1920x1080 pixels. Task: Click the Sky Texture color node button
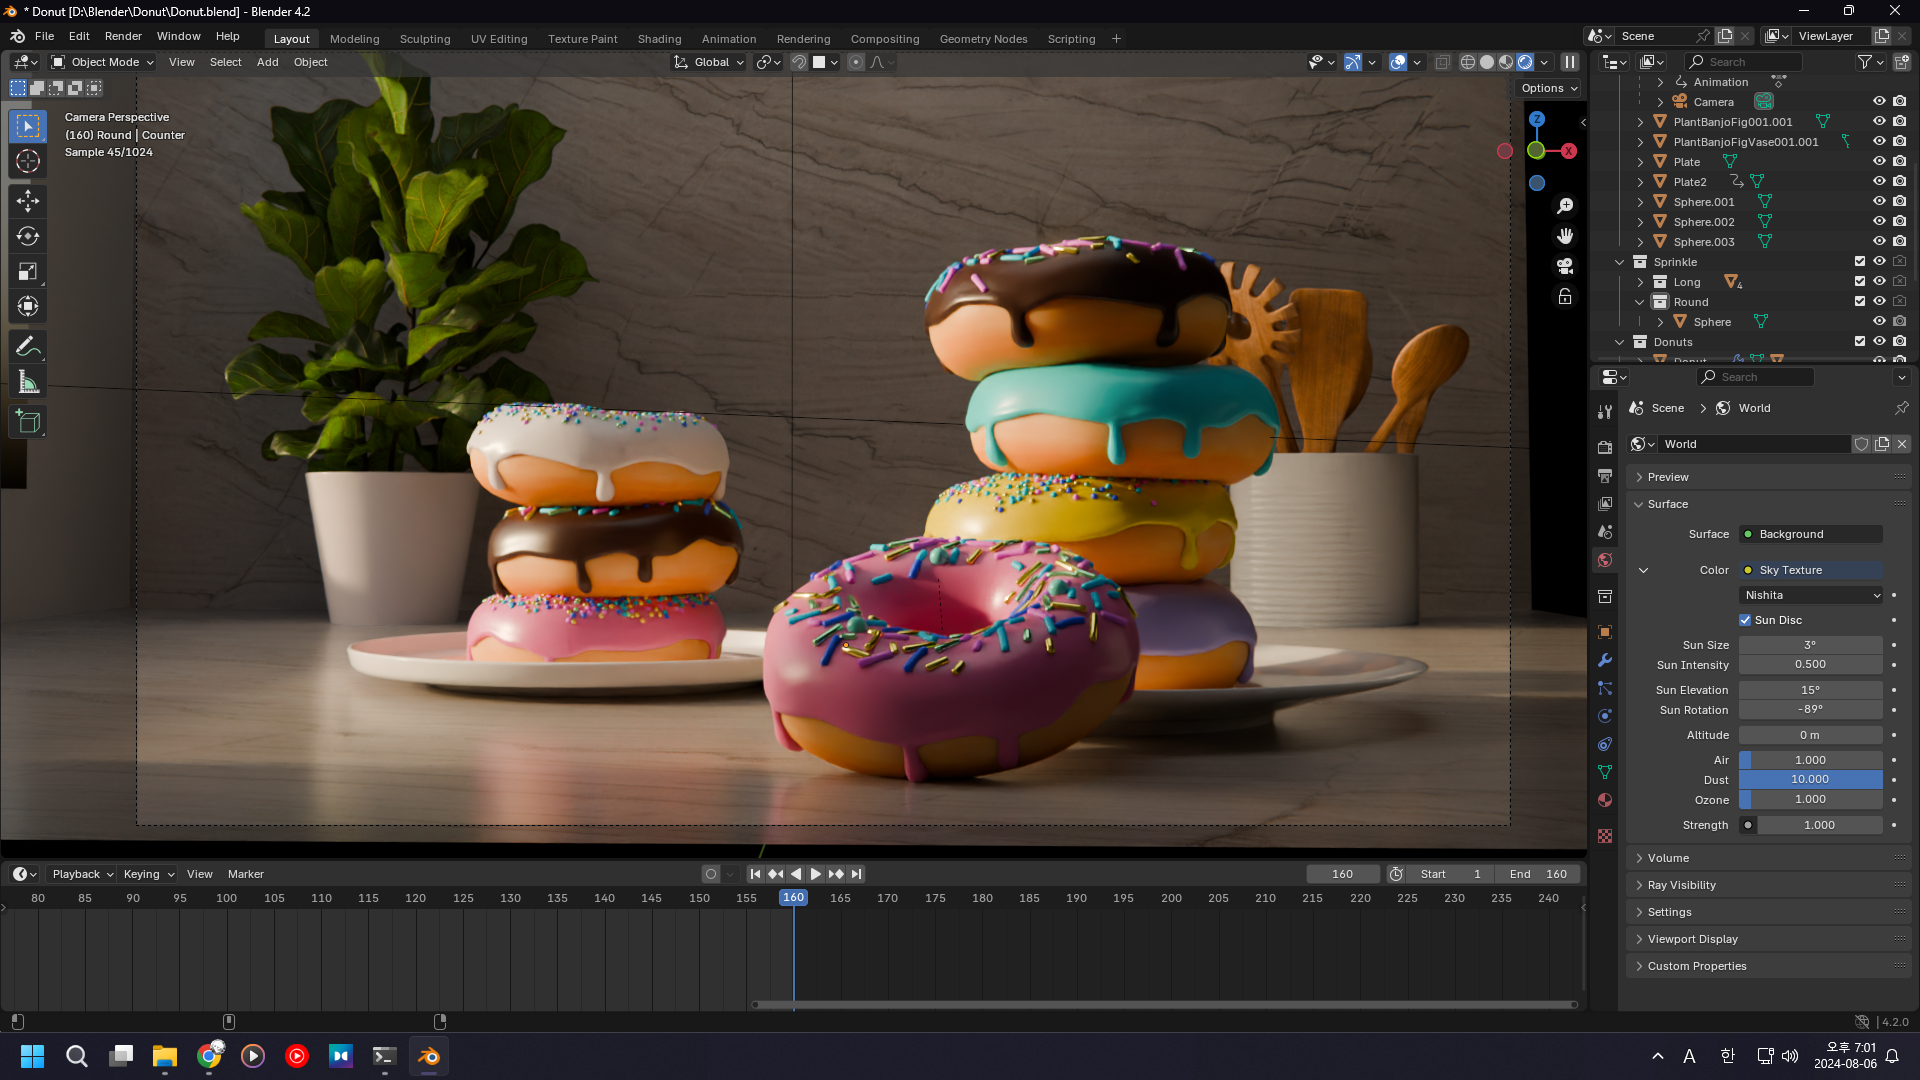[1811, 570]
